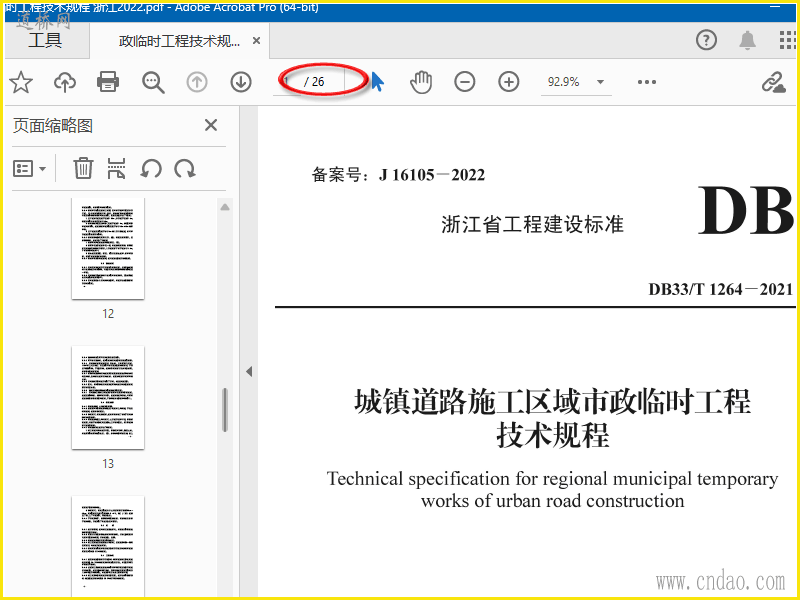Screen dimensions: 800x600
Task: Zoom out with the minus icon
Action: [465, 82]
